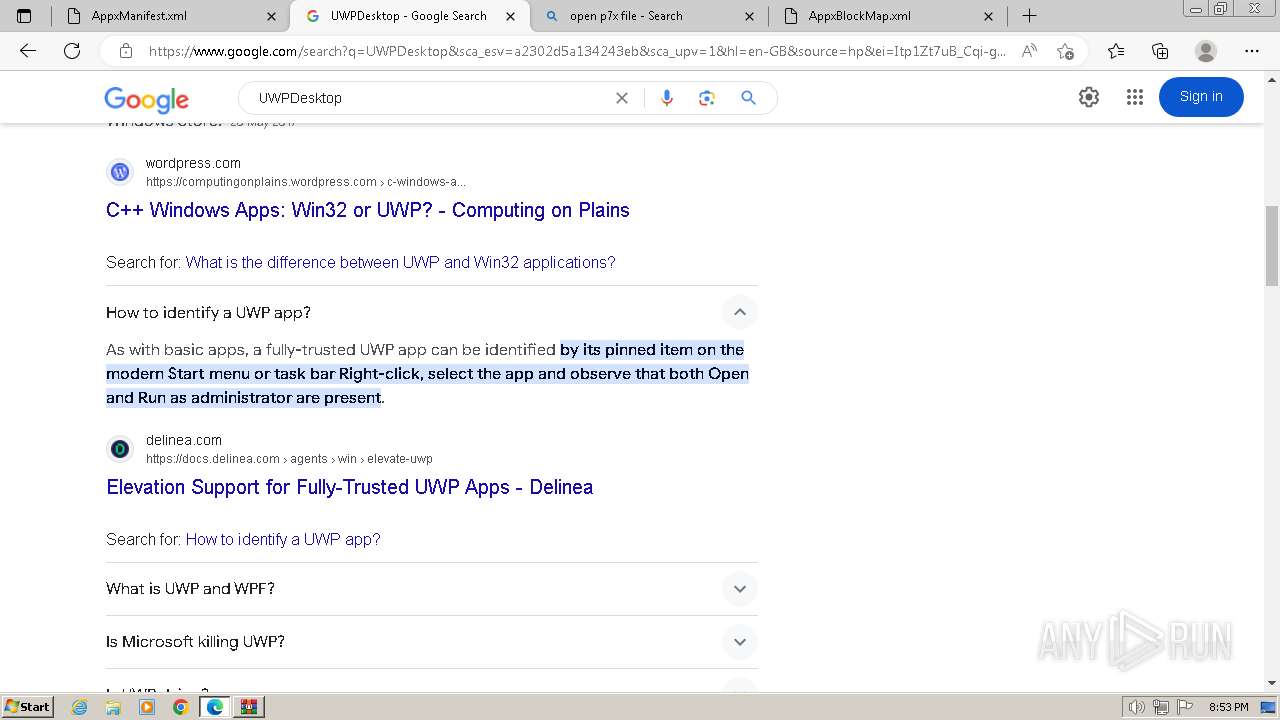Close the AppxManifest.xml tab
The image size is (1280, 720).
pos(272,16)
